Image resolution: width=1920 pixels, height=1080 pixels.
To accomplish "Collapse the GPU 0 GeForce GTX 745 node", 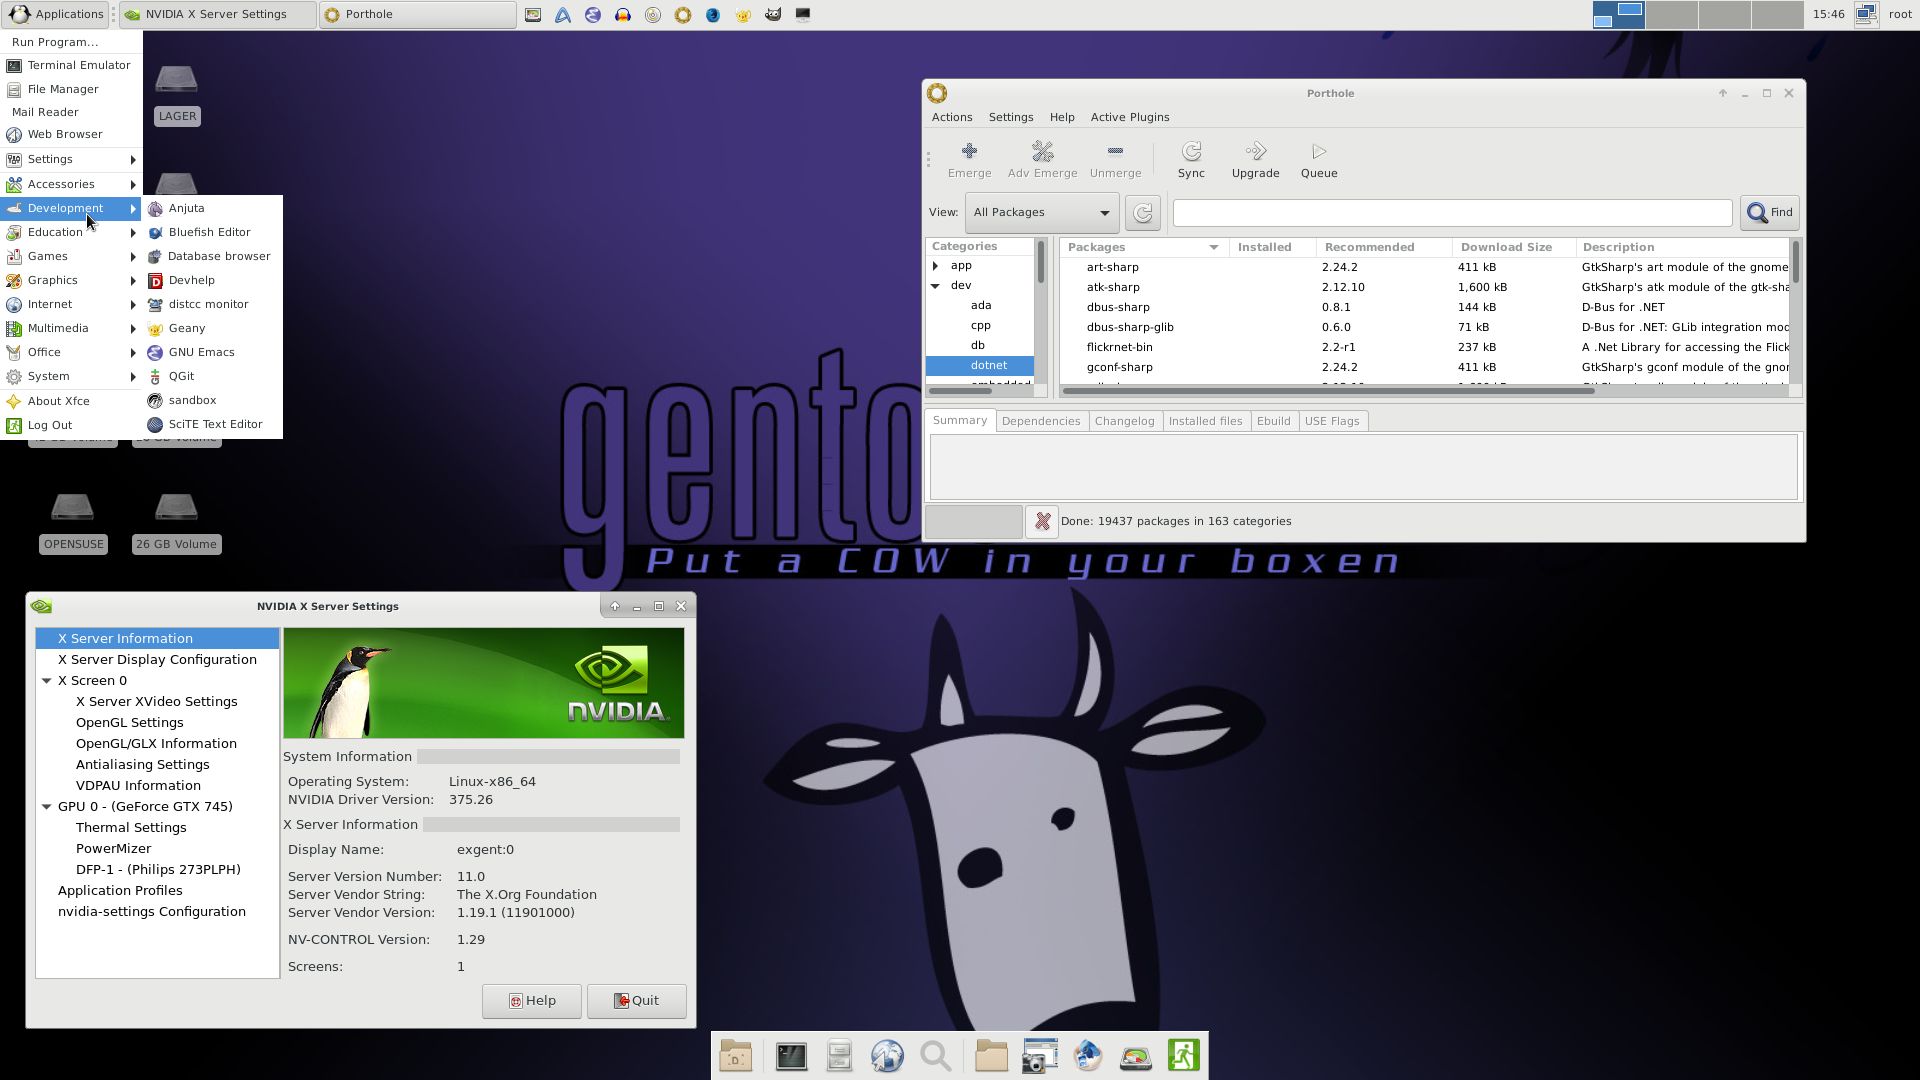I will (46, 807).
